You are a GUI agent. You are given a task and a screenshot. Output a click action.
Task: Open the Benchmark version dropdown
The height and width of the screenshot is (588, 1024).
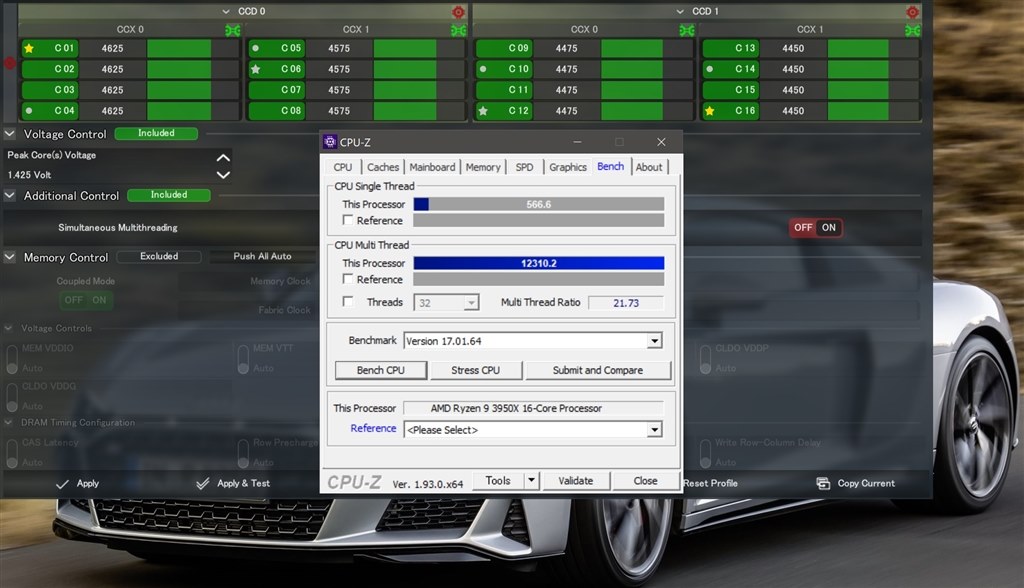point(654,341)
